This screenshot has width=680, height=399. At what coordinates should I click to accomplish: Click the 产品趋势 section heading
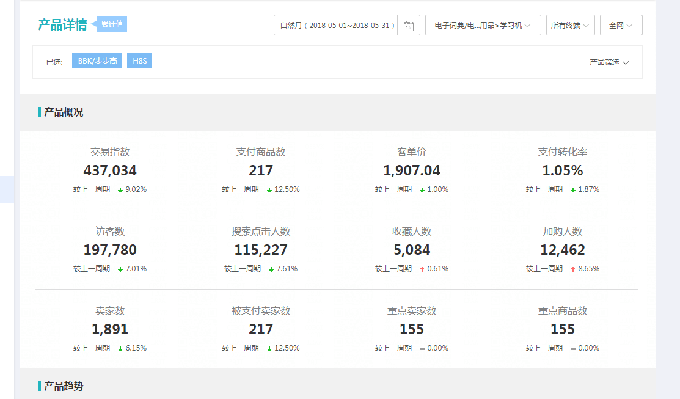[x=63, y=386]
